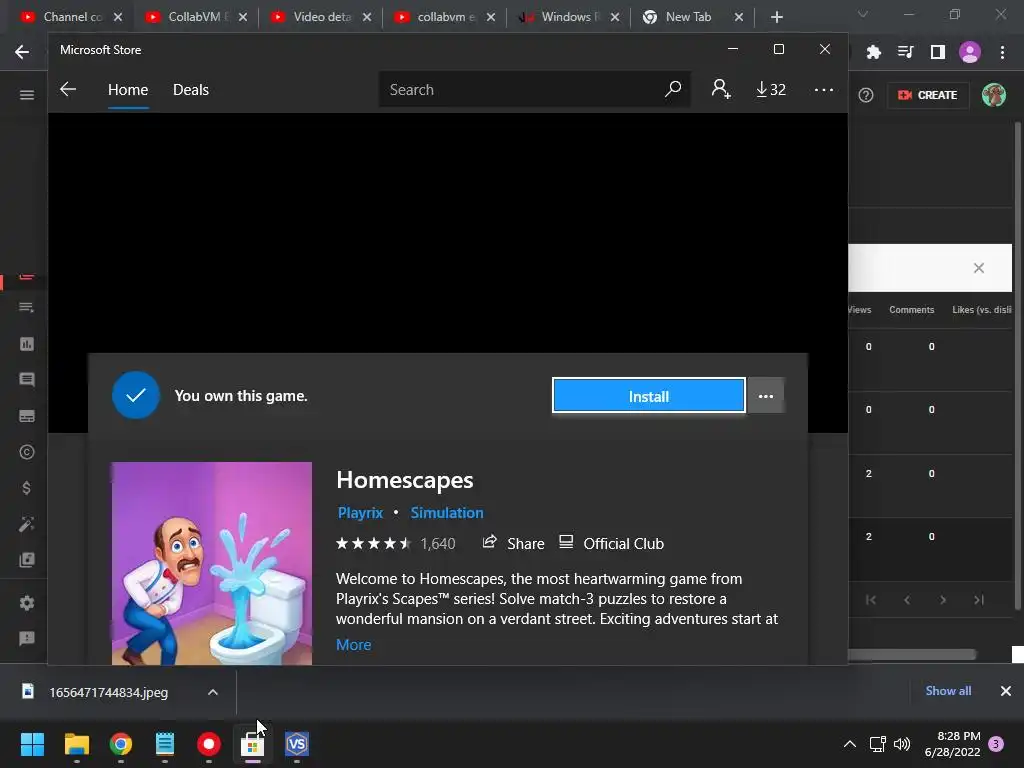
Task: Click the Homescapes cover thumbnail
Action: pos(212,563)
